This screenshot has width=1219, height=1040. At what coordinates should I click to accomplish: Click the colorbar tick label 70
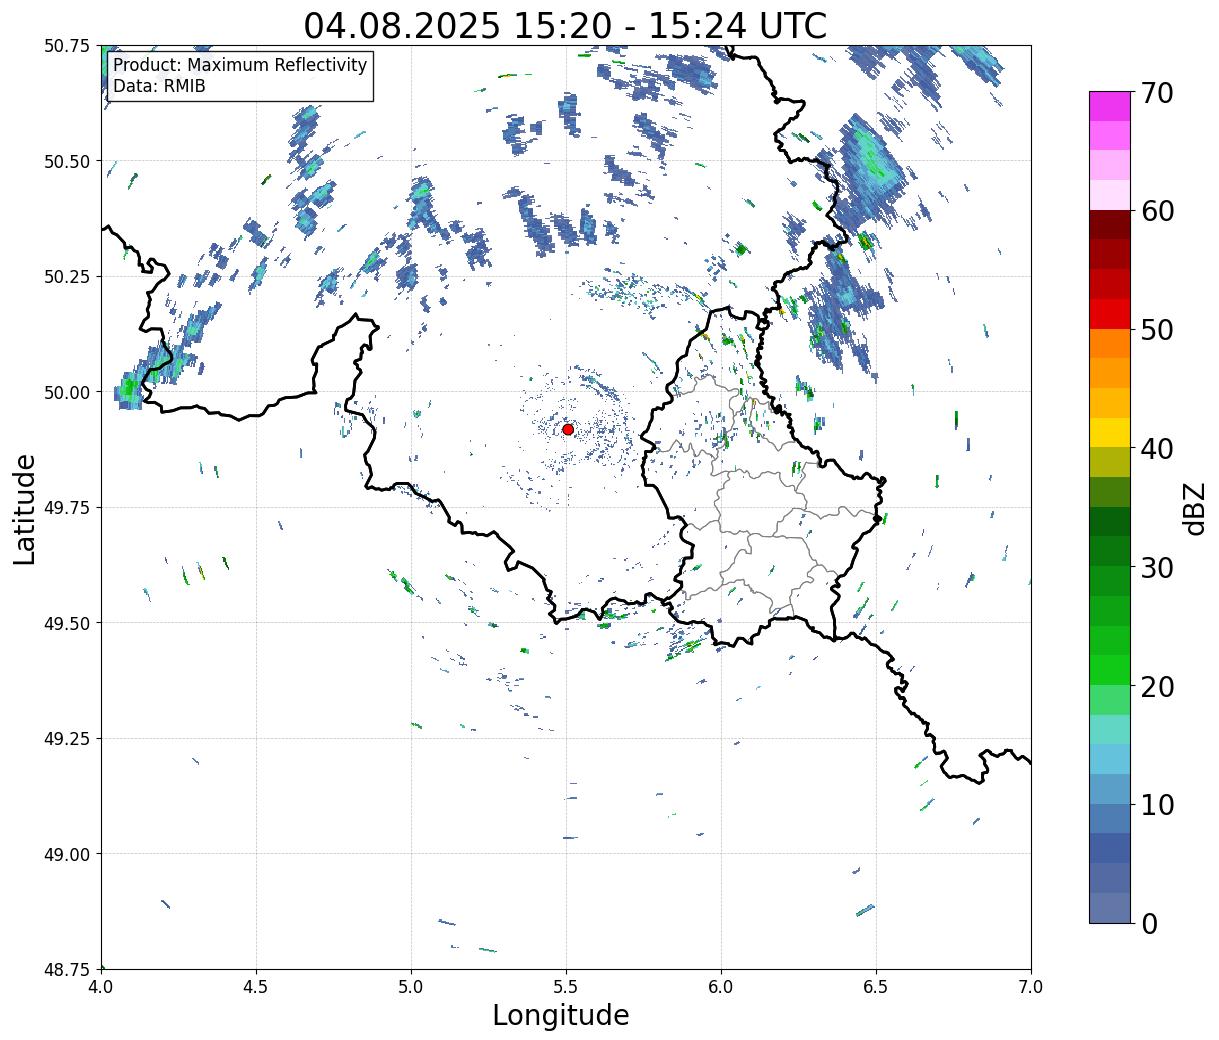1156,93
